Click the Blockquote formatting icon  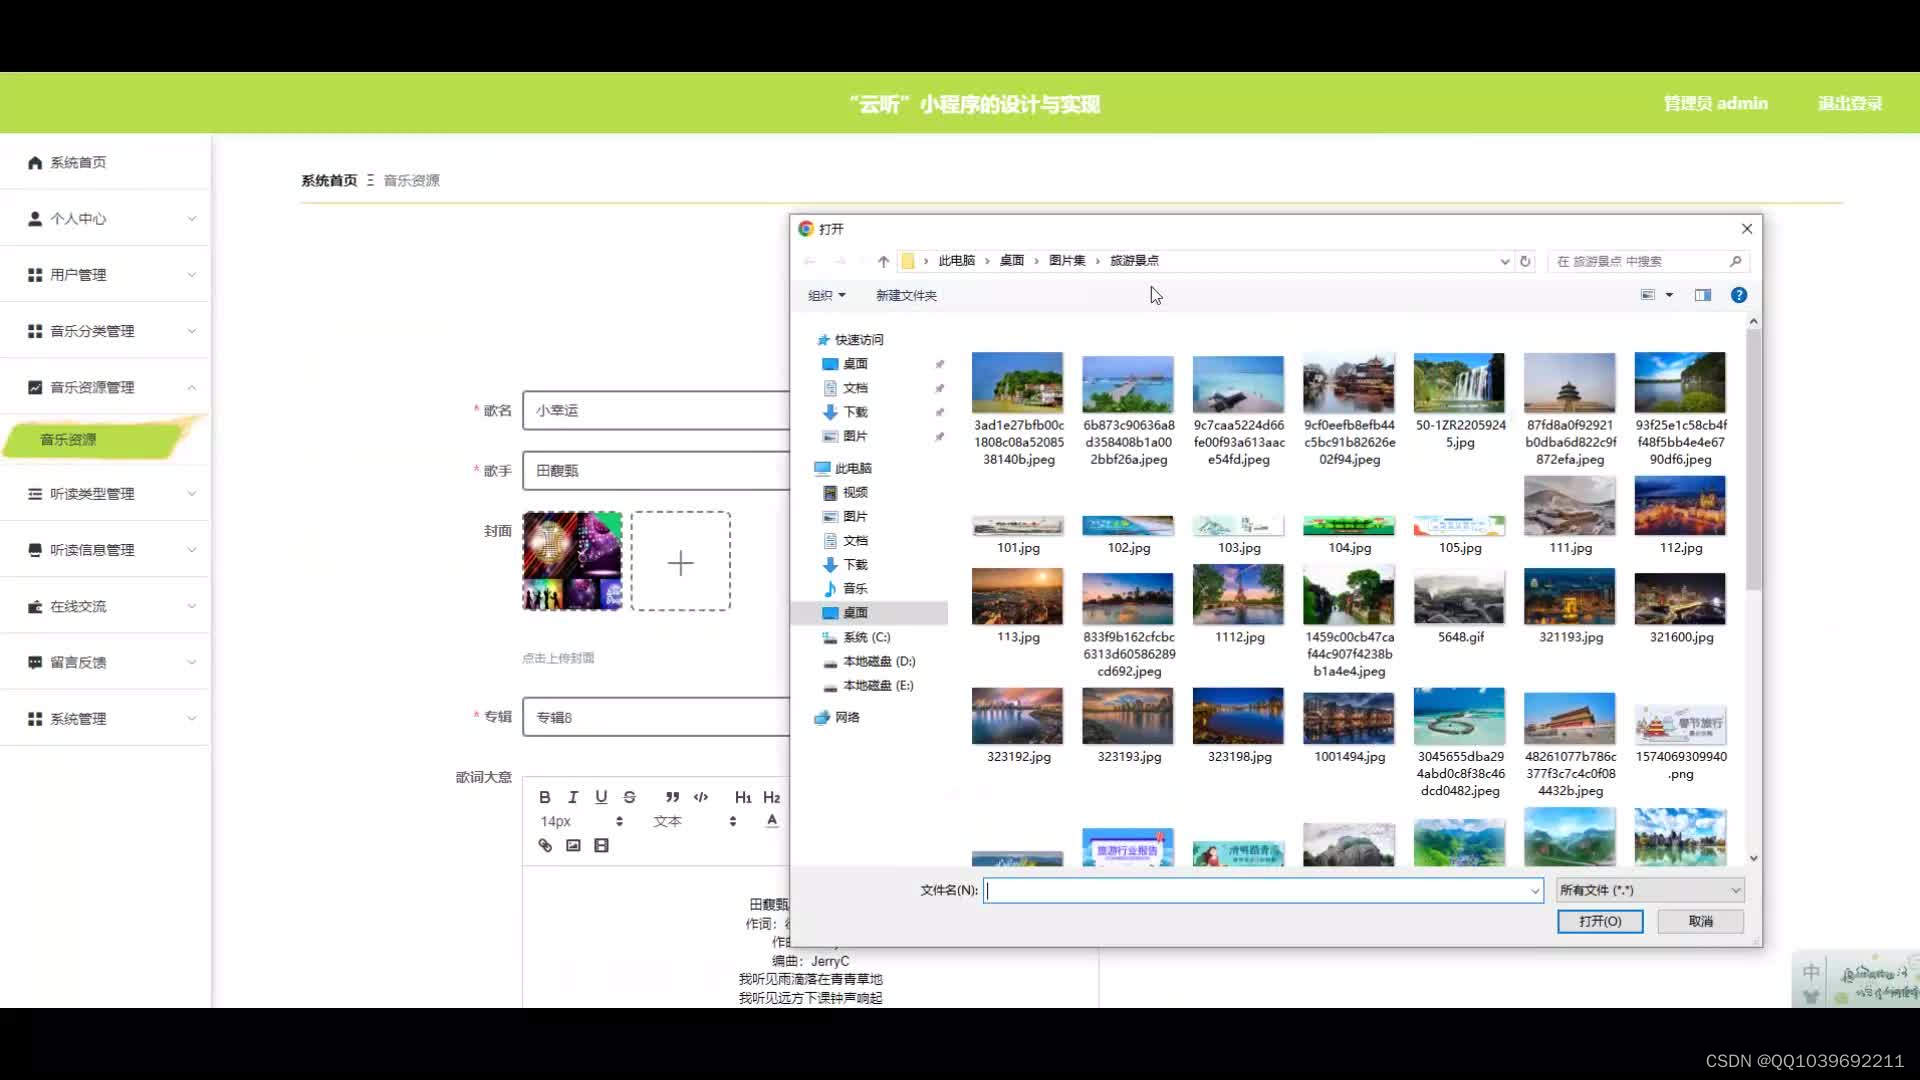point(671,796)
